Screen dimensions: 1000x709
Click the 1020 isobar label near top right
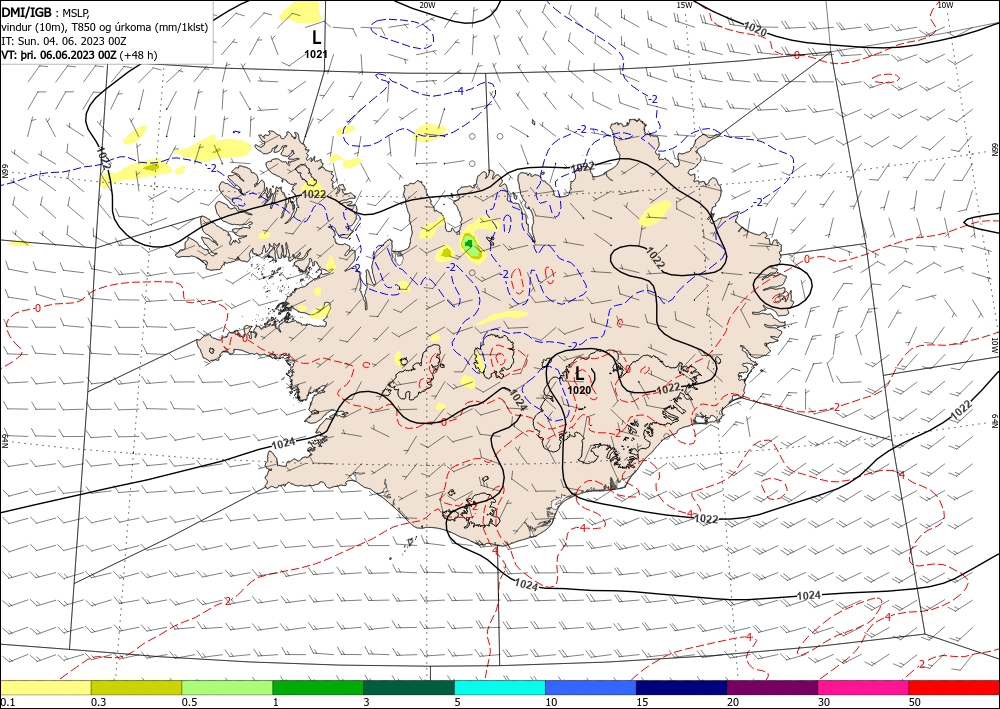tap(755, 28)
